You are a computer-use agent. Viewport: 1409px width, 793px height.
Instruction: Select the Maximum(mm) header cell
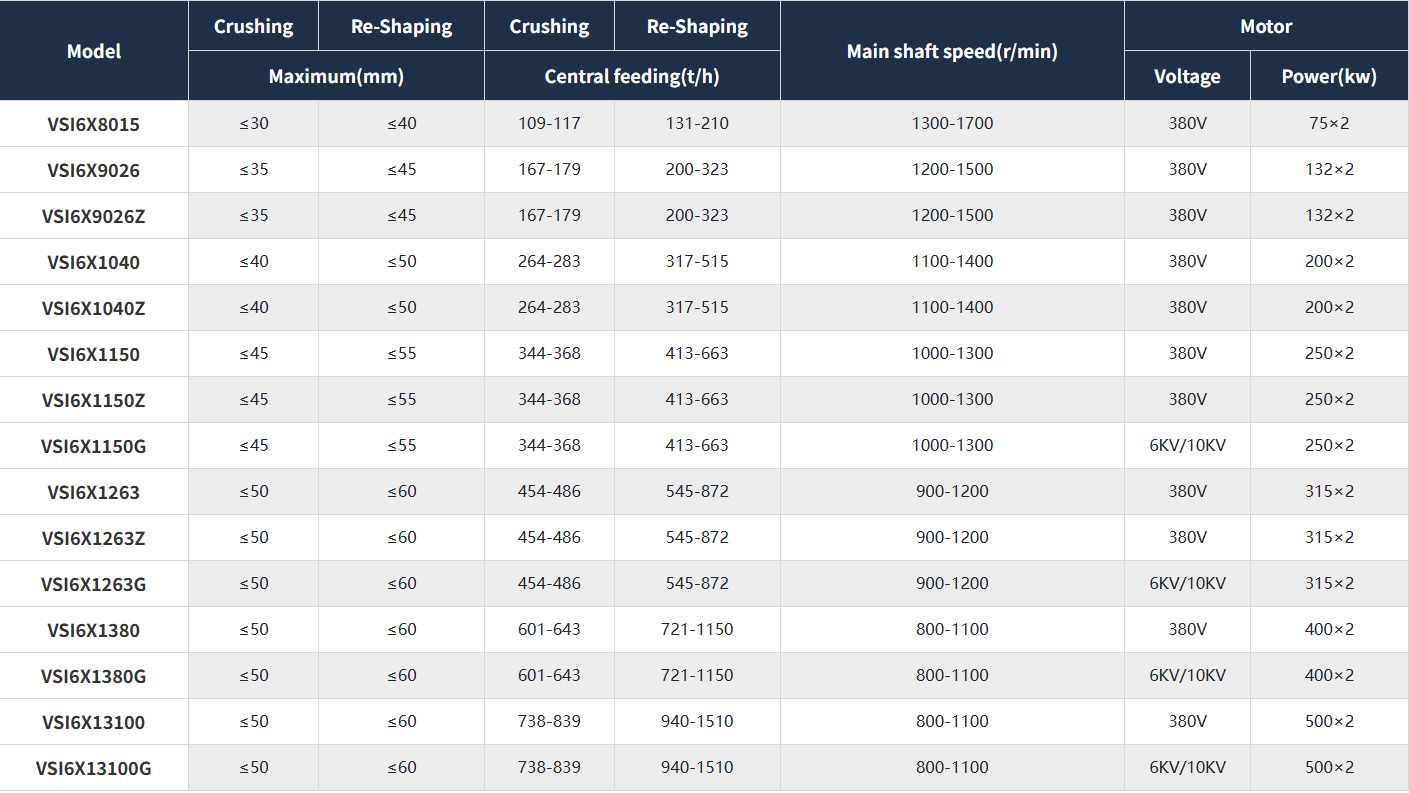336,76
